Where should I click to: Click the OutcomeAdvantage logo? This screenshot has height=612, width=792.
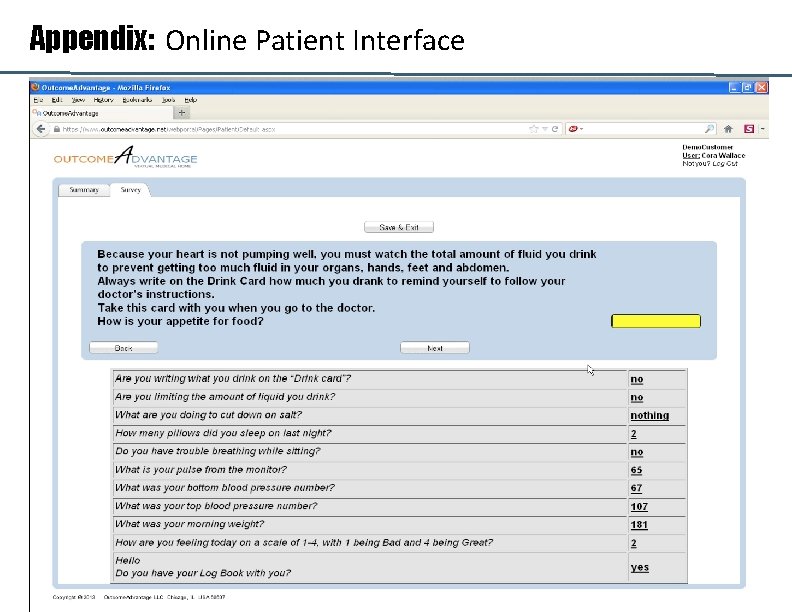click(x=125, y=158)
